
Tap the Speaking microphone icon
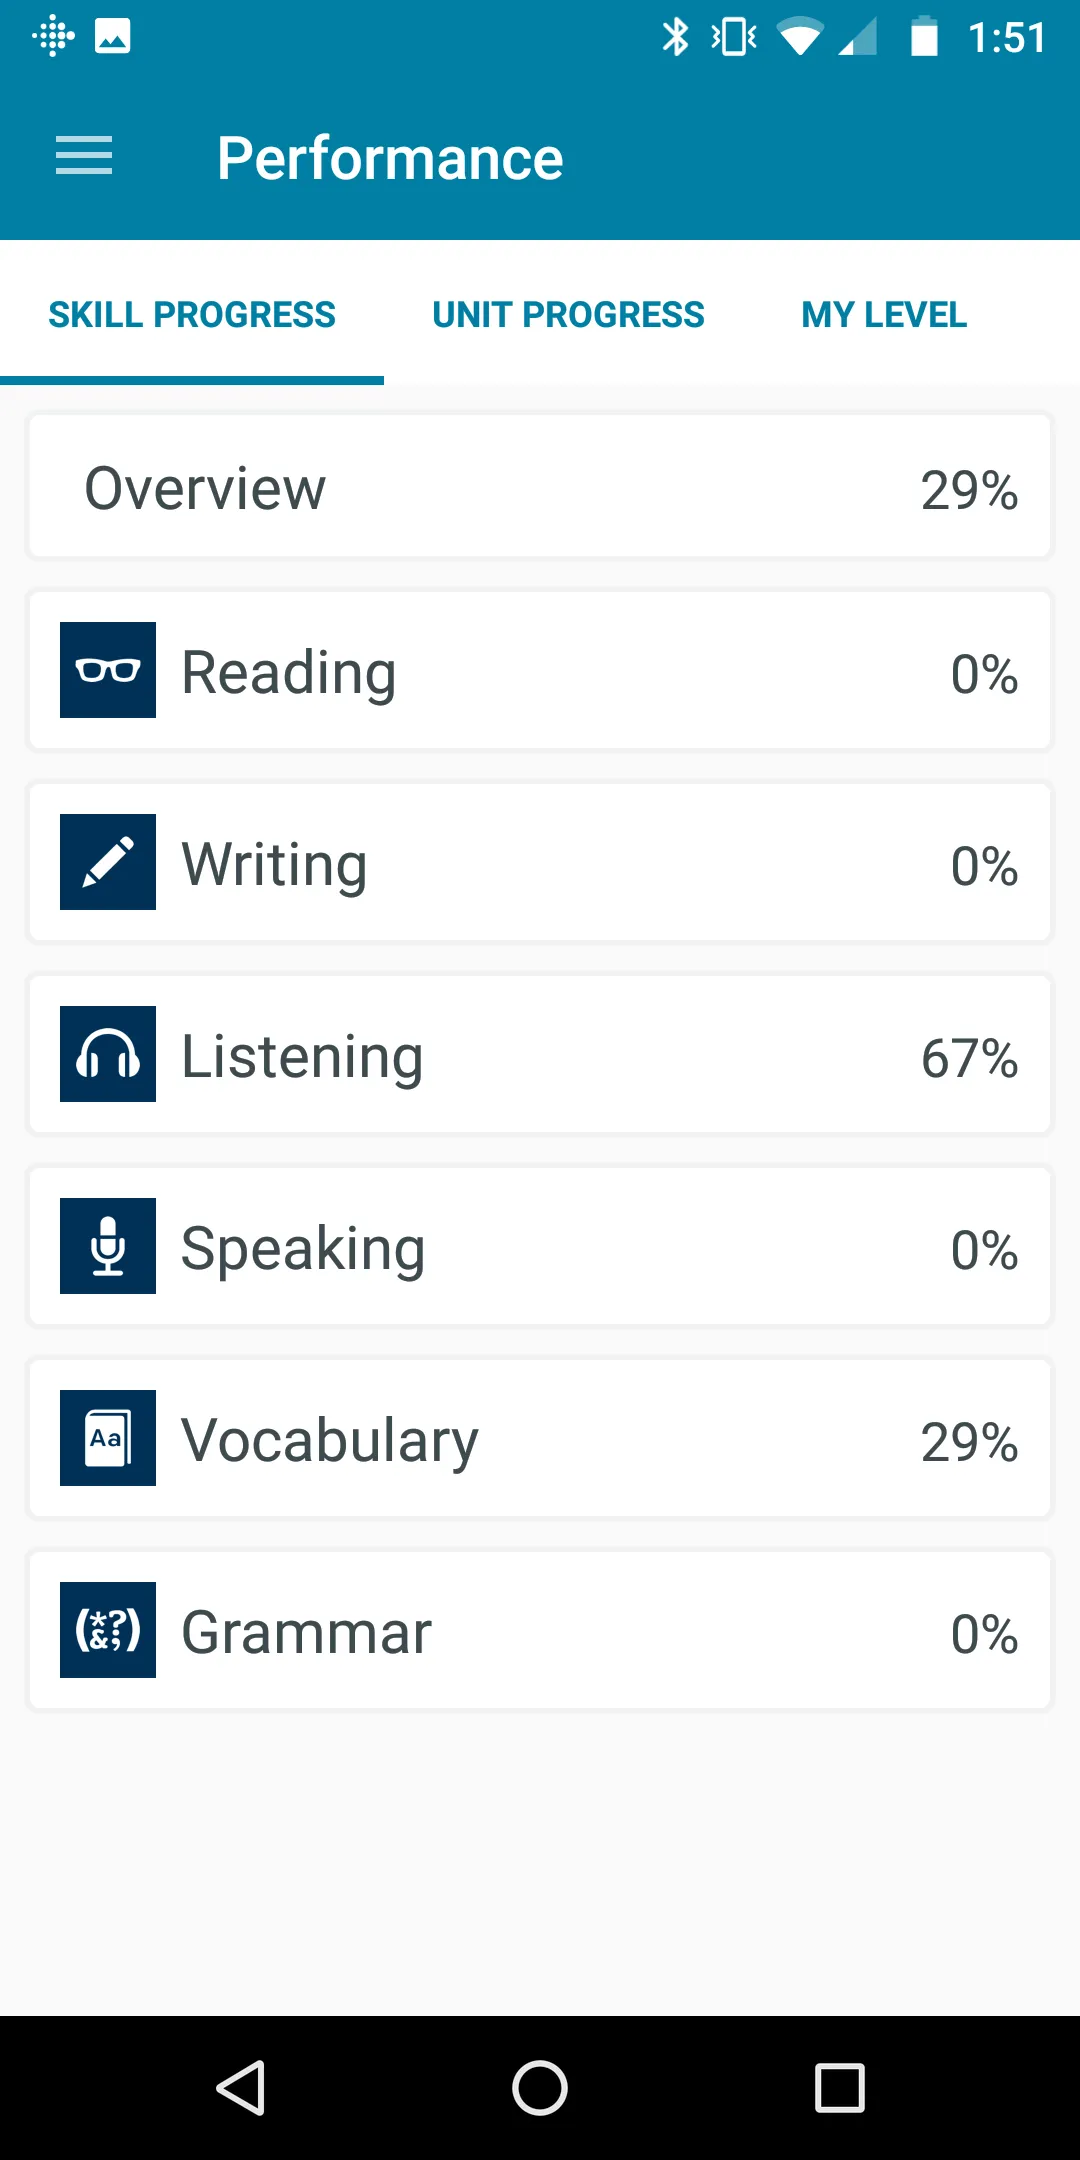[x=108, y=1246]
